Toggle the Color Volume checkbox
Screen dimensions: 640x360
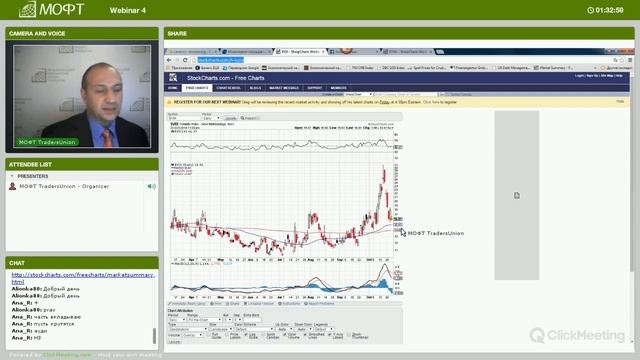(x=284, y=335)
